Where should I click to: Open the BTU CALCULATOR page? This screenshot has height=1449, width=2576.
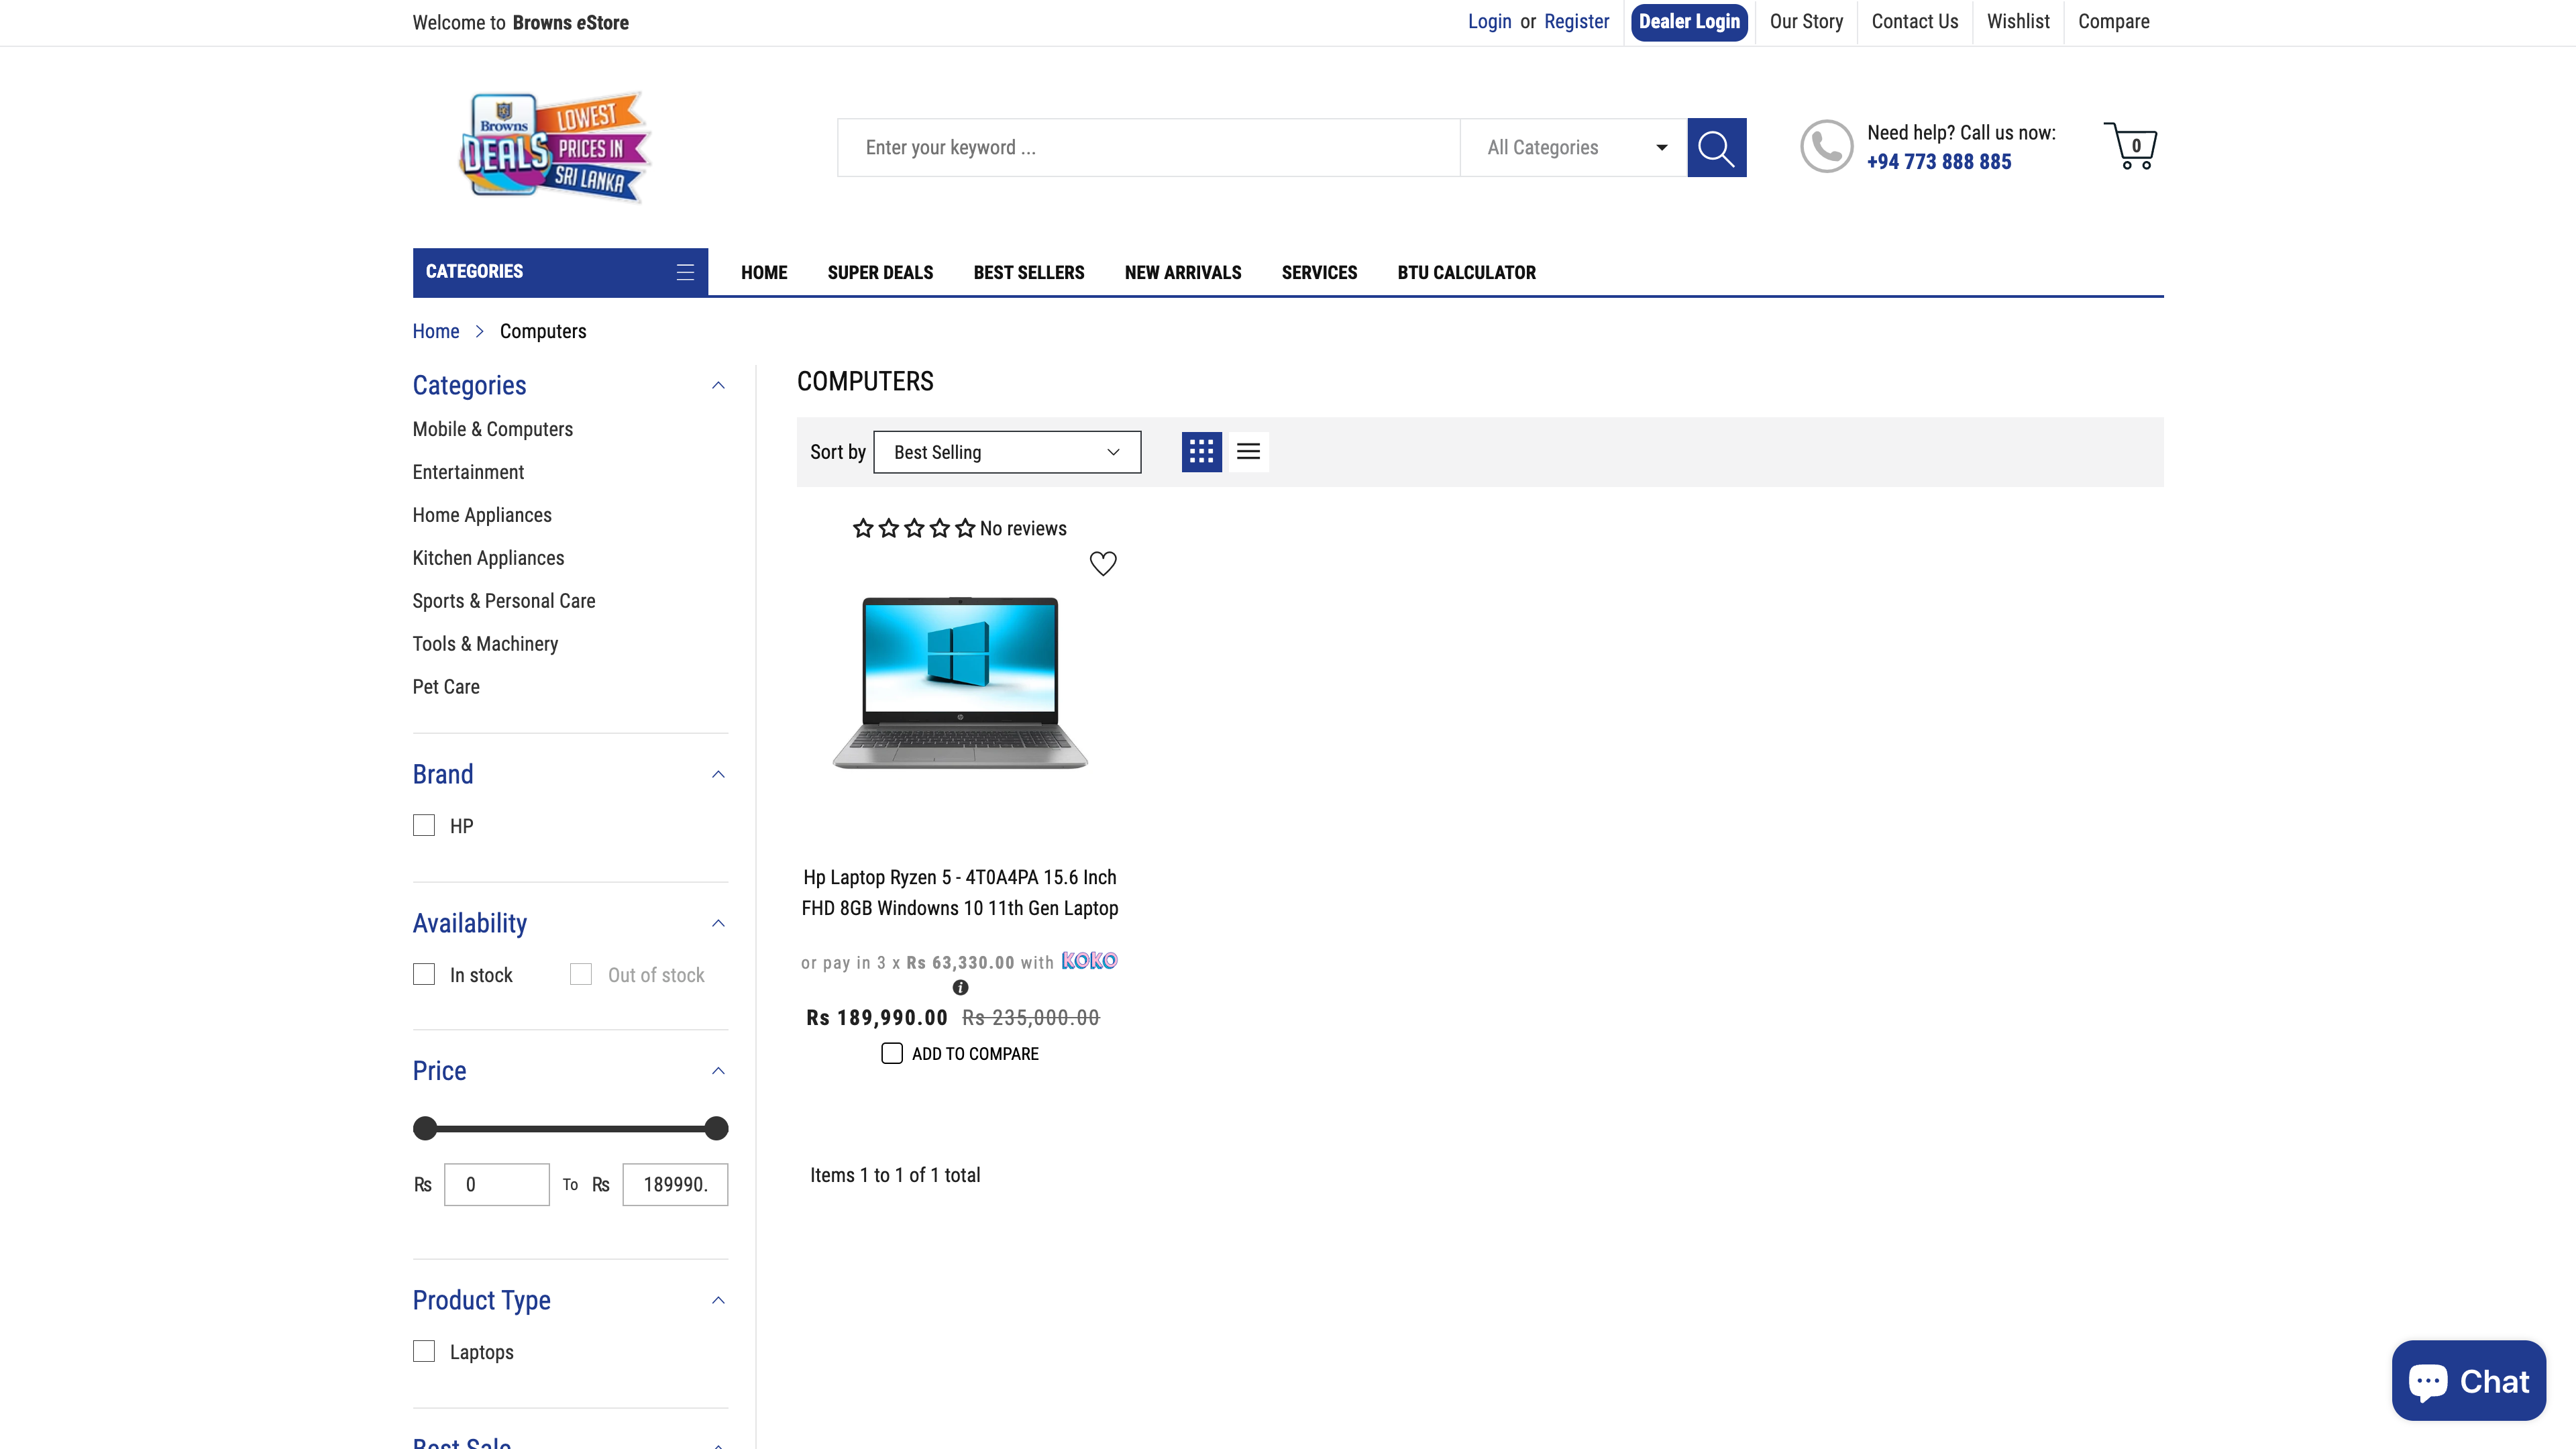click(1466, 272)
